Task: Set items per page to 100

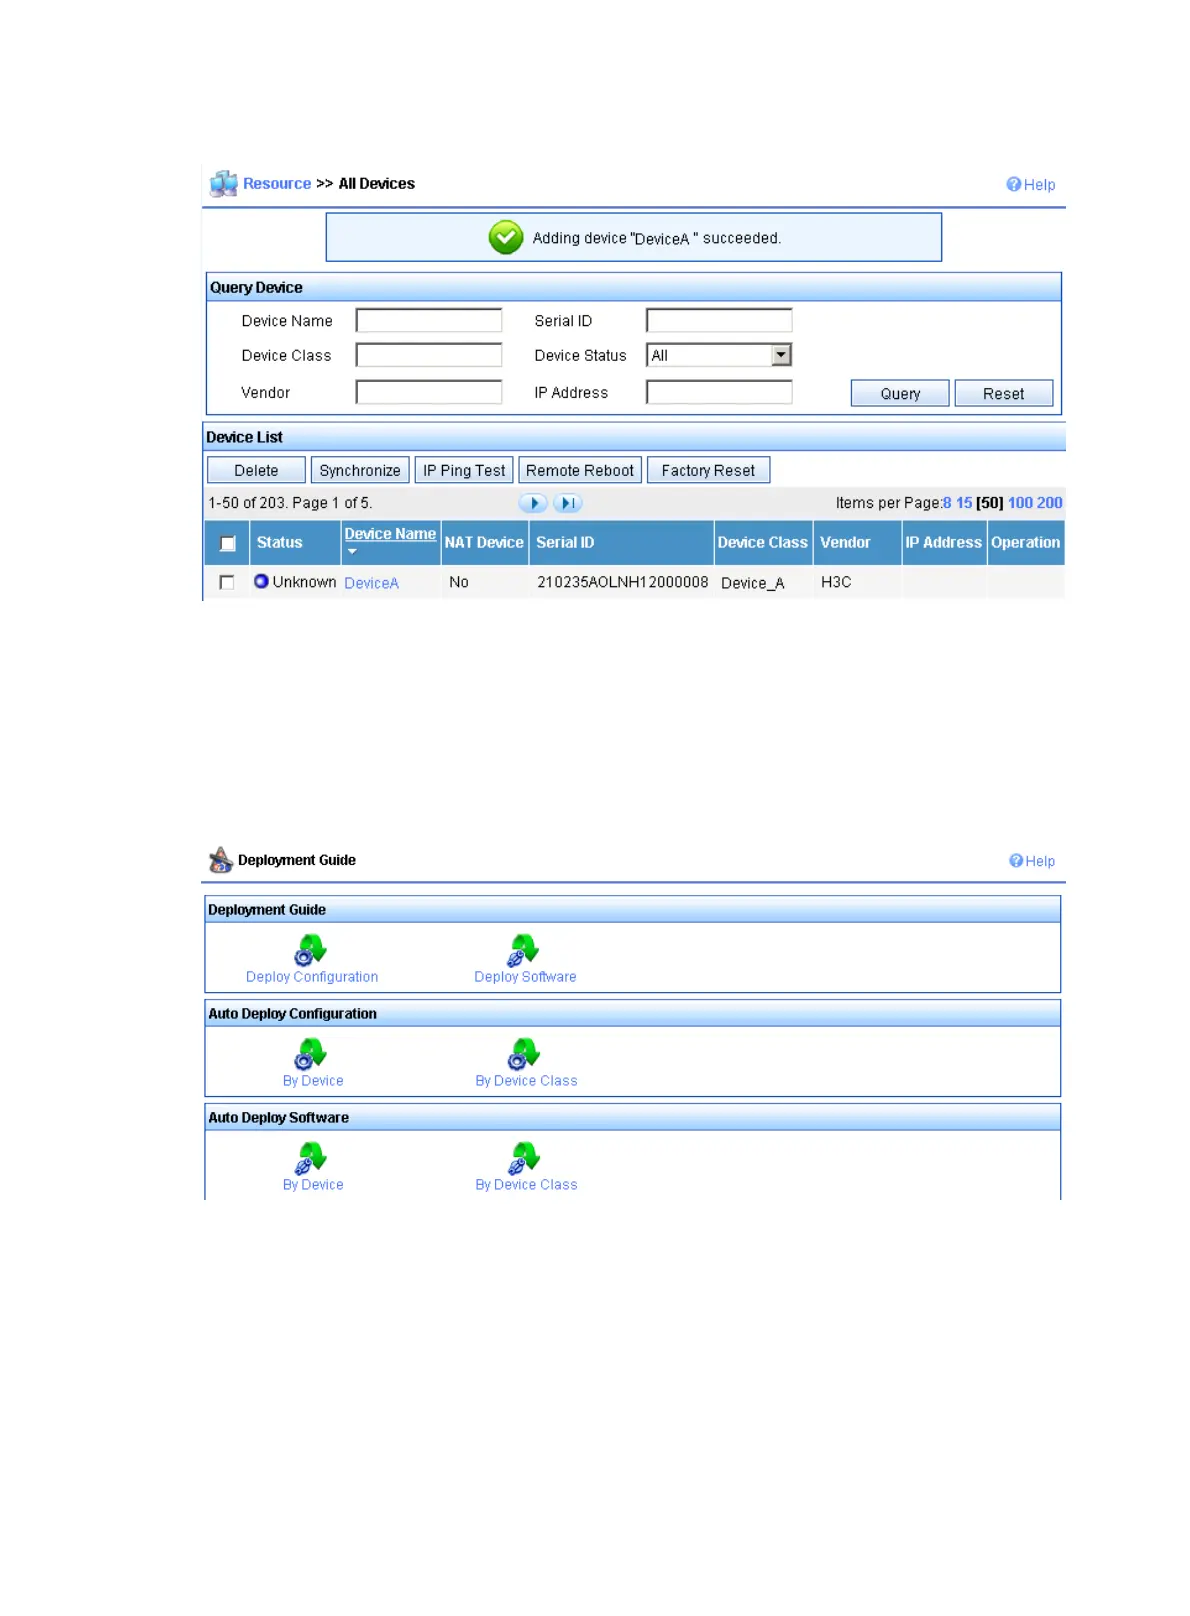Action: 1020,503
